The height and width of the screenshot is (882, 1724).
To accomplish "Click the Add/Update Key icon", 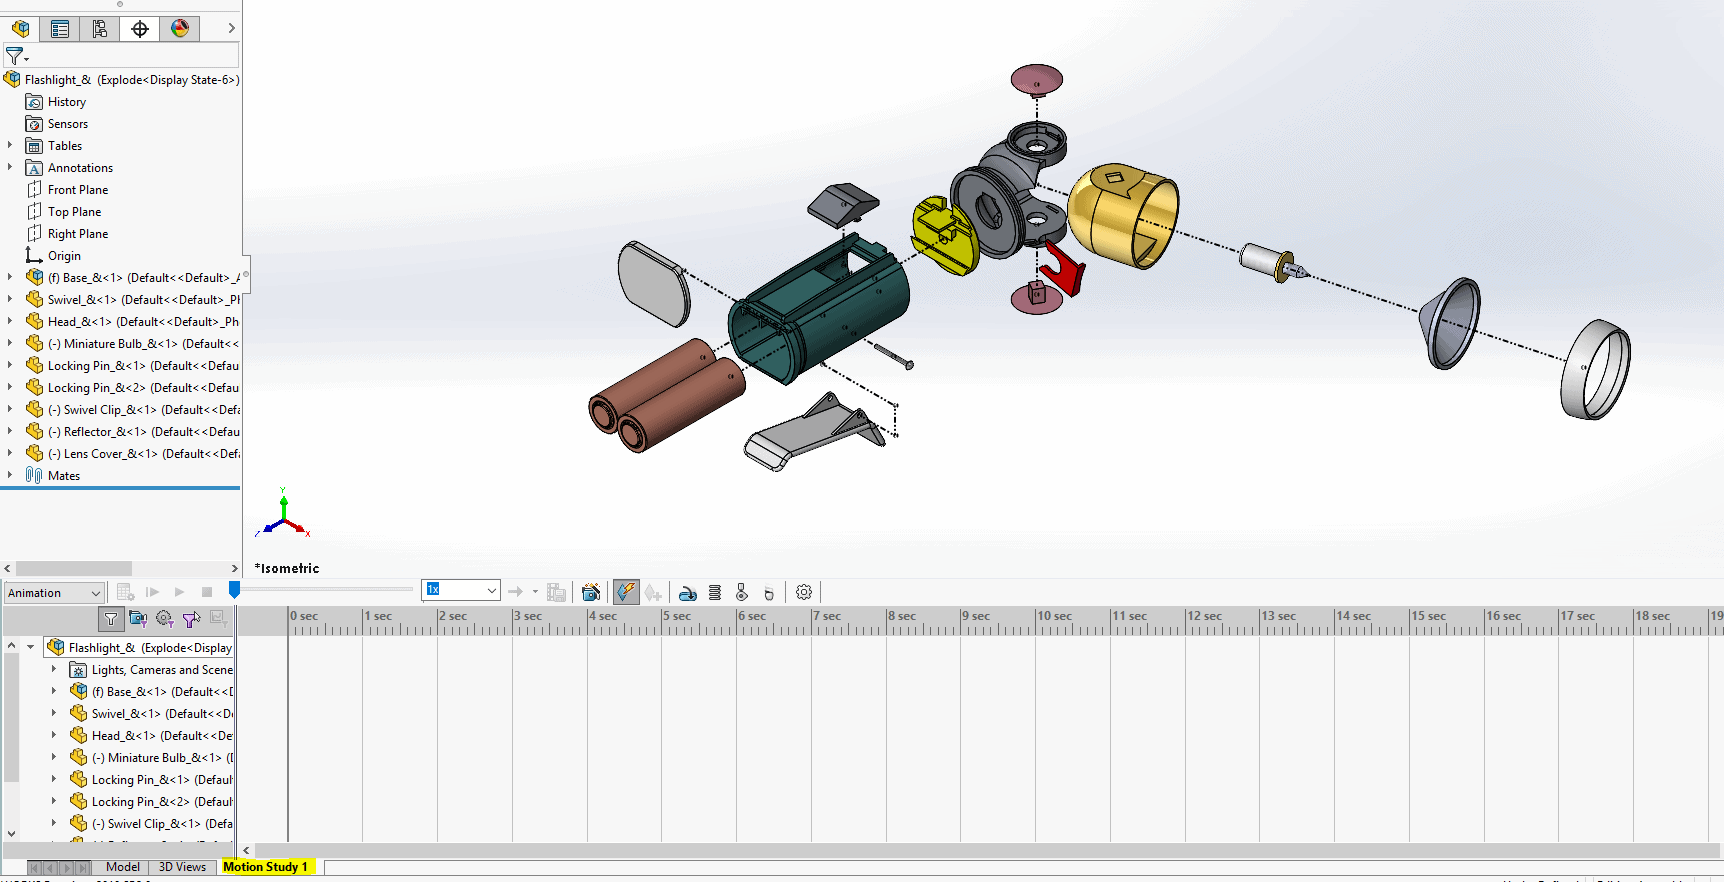I will (653, 593).
